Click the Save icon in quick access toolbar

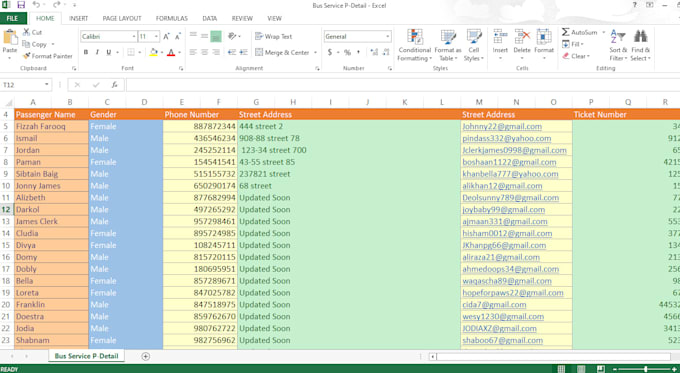click(x=21, y=5)
